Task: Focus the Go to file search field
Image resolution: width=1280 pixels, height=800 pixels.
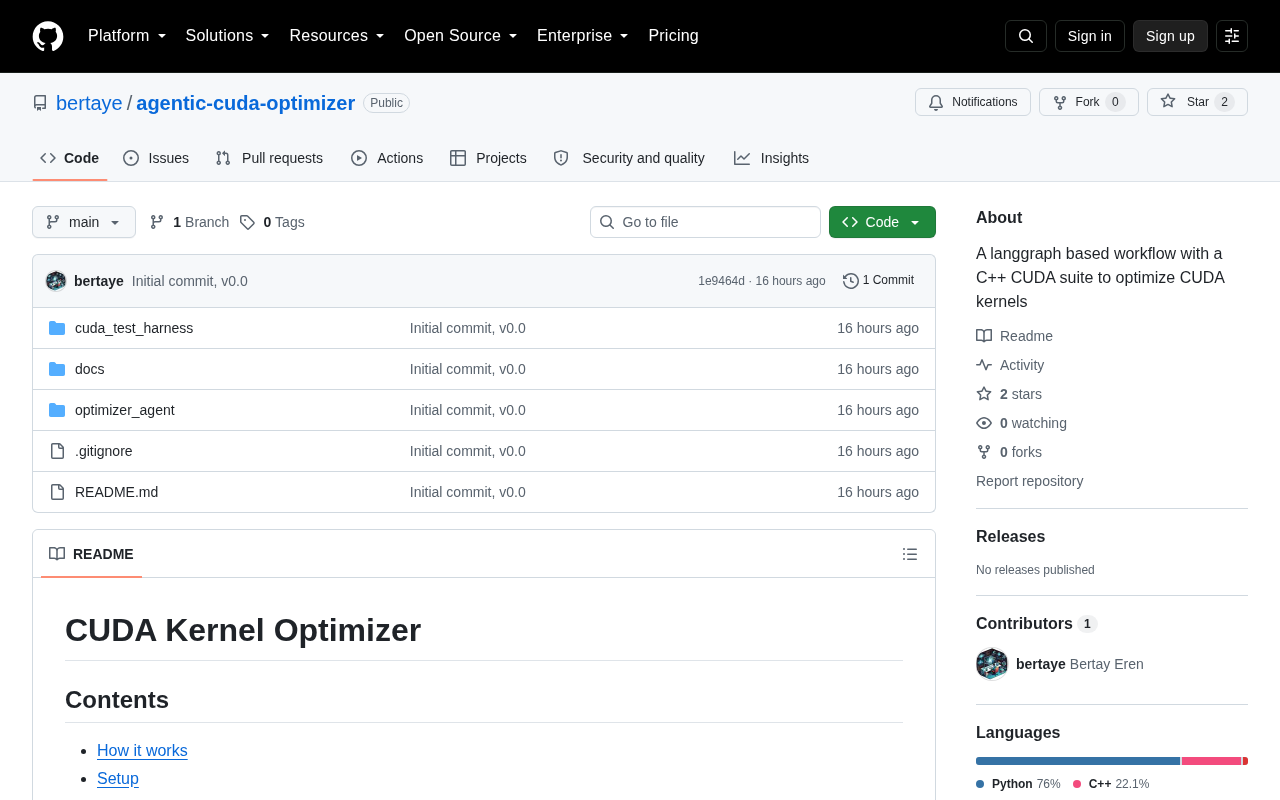Action: click(x=705, y=222)
